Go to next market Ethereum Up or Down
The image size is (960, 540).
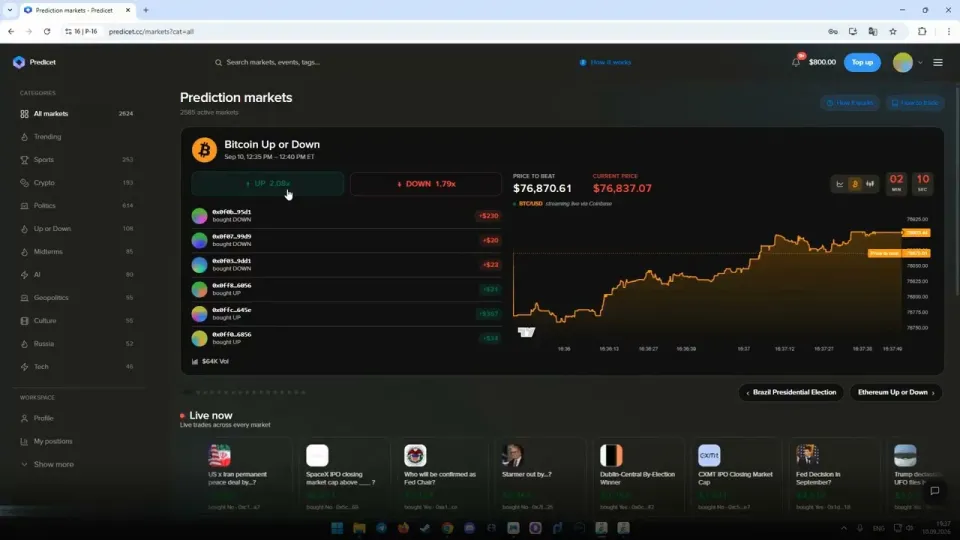[x=896, y=392]
